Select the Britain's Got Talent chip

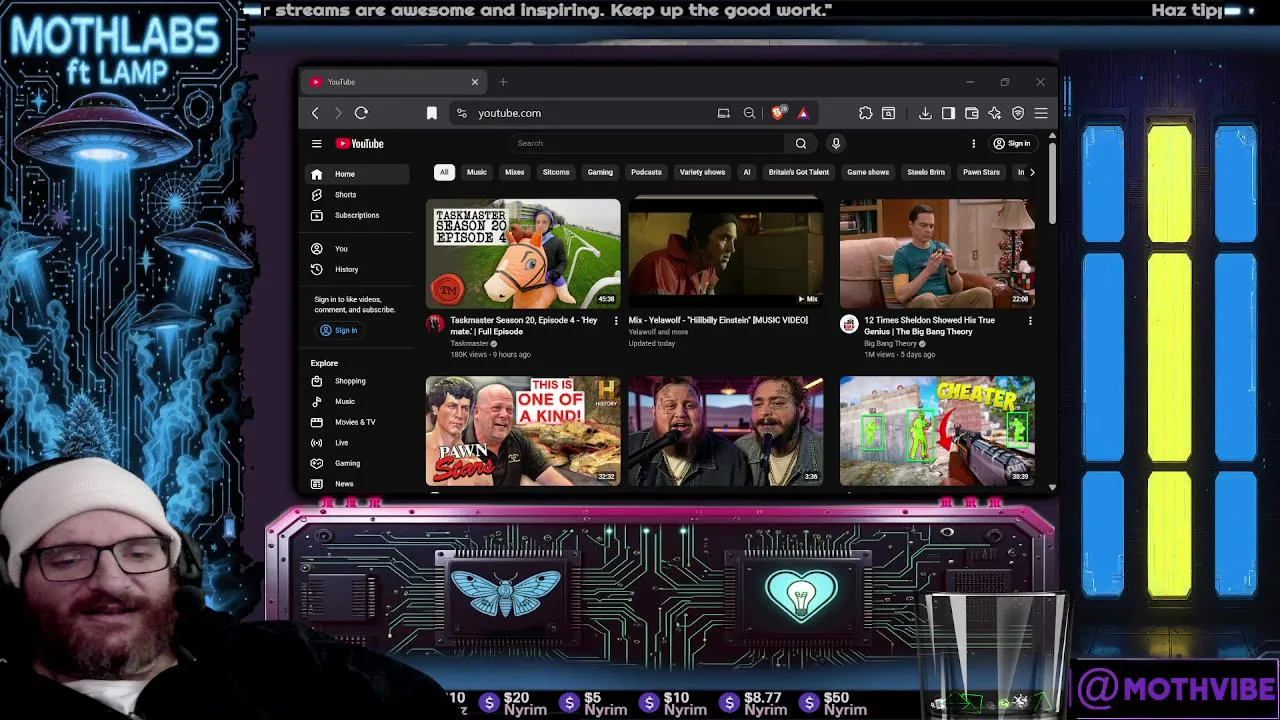pyautogui.click(x=799, y=172)
